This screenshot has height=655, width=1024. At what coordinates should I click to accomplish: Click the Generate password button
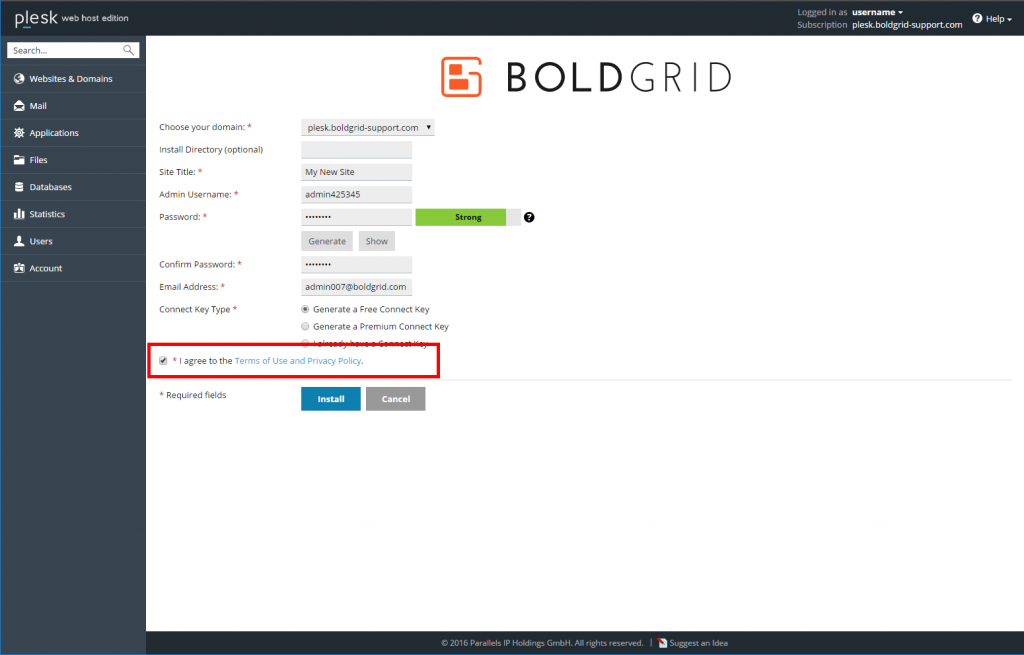[x=327, y=241]
